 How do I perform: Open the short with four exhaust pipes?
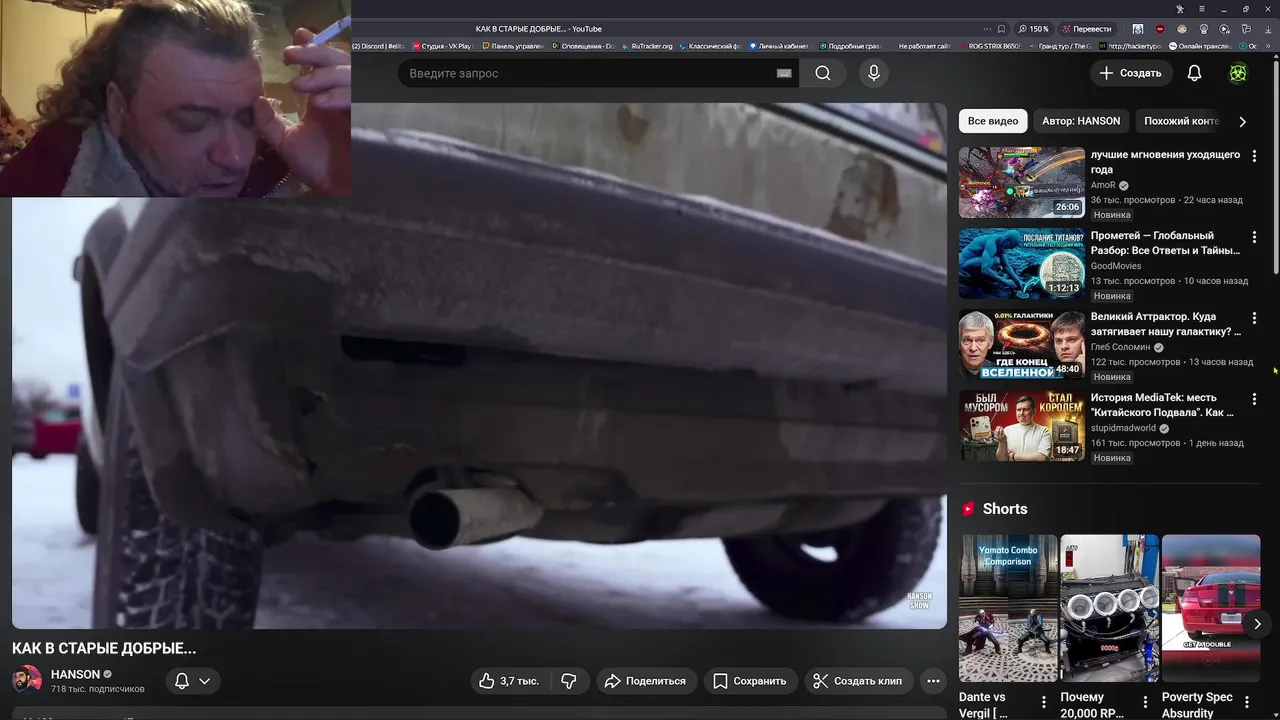click(x=1109, y=608)
